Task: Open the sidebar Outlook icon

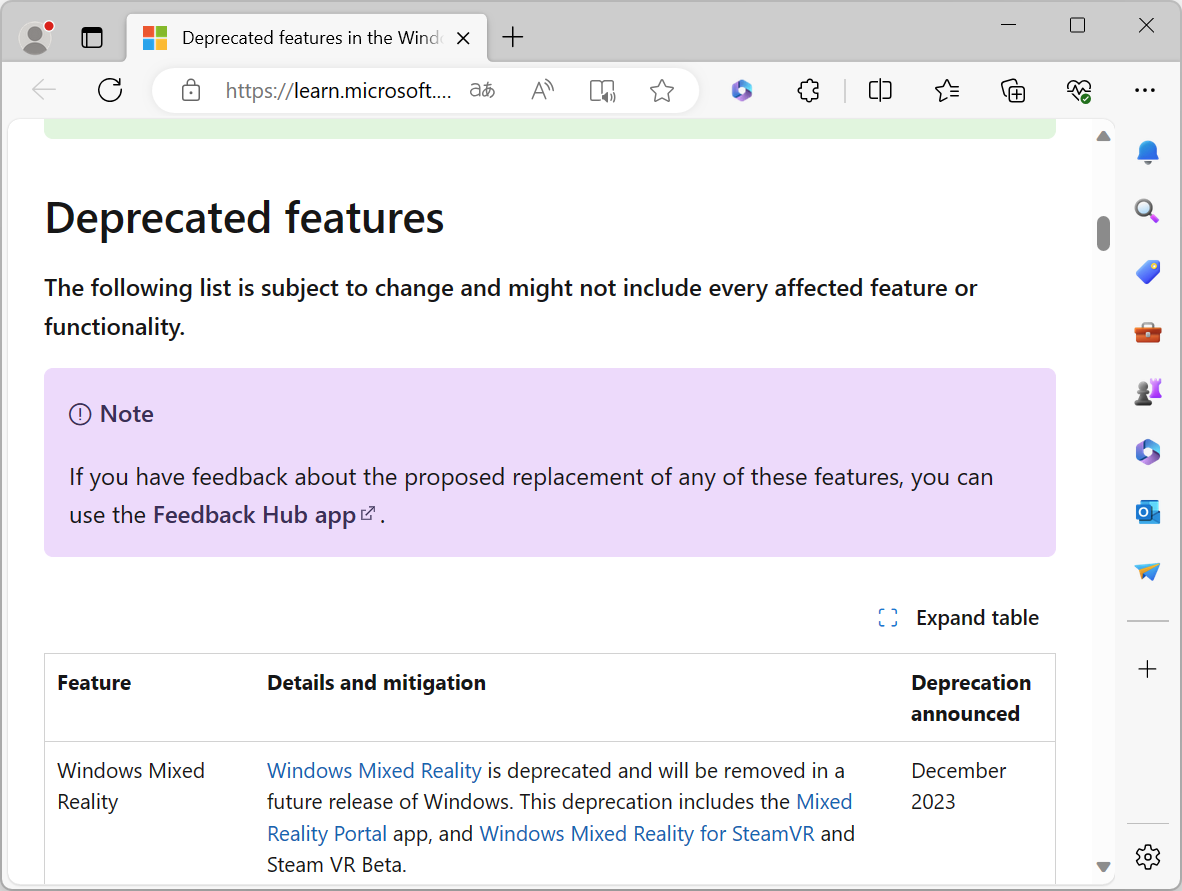Action: pos(1147,512)
